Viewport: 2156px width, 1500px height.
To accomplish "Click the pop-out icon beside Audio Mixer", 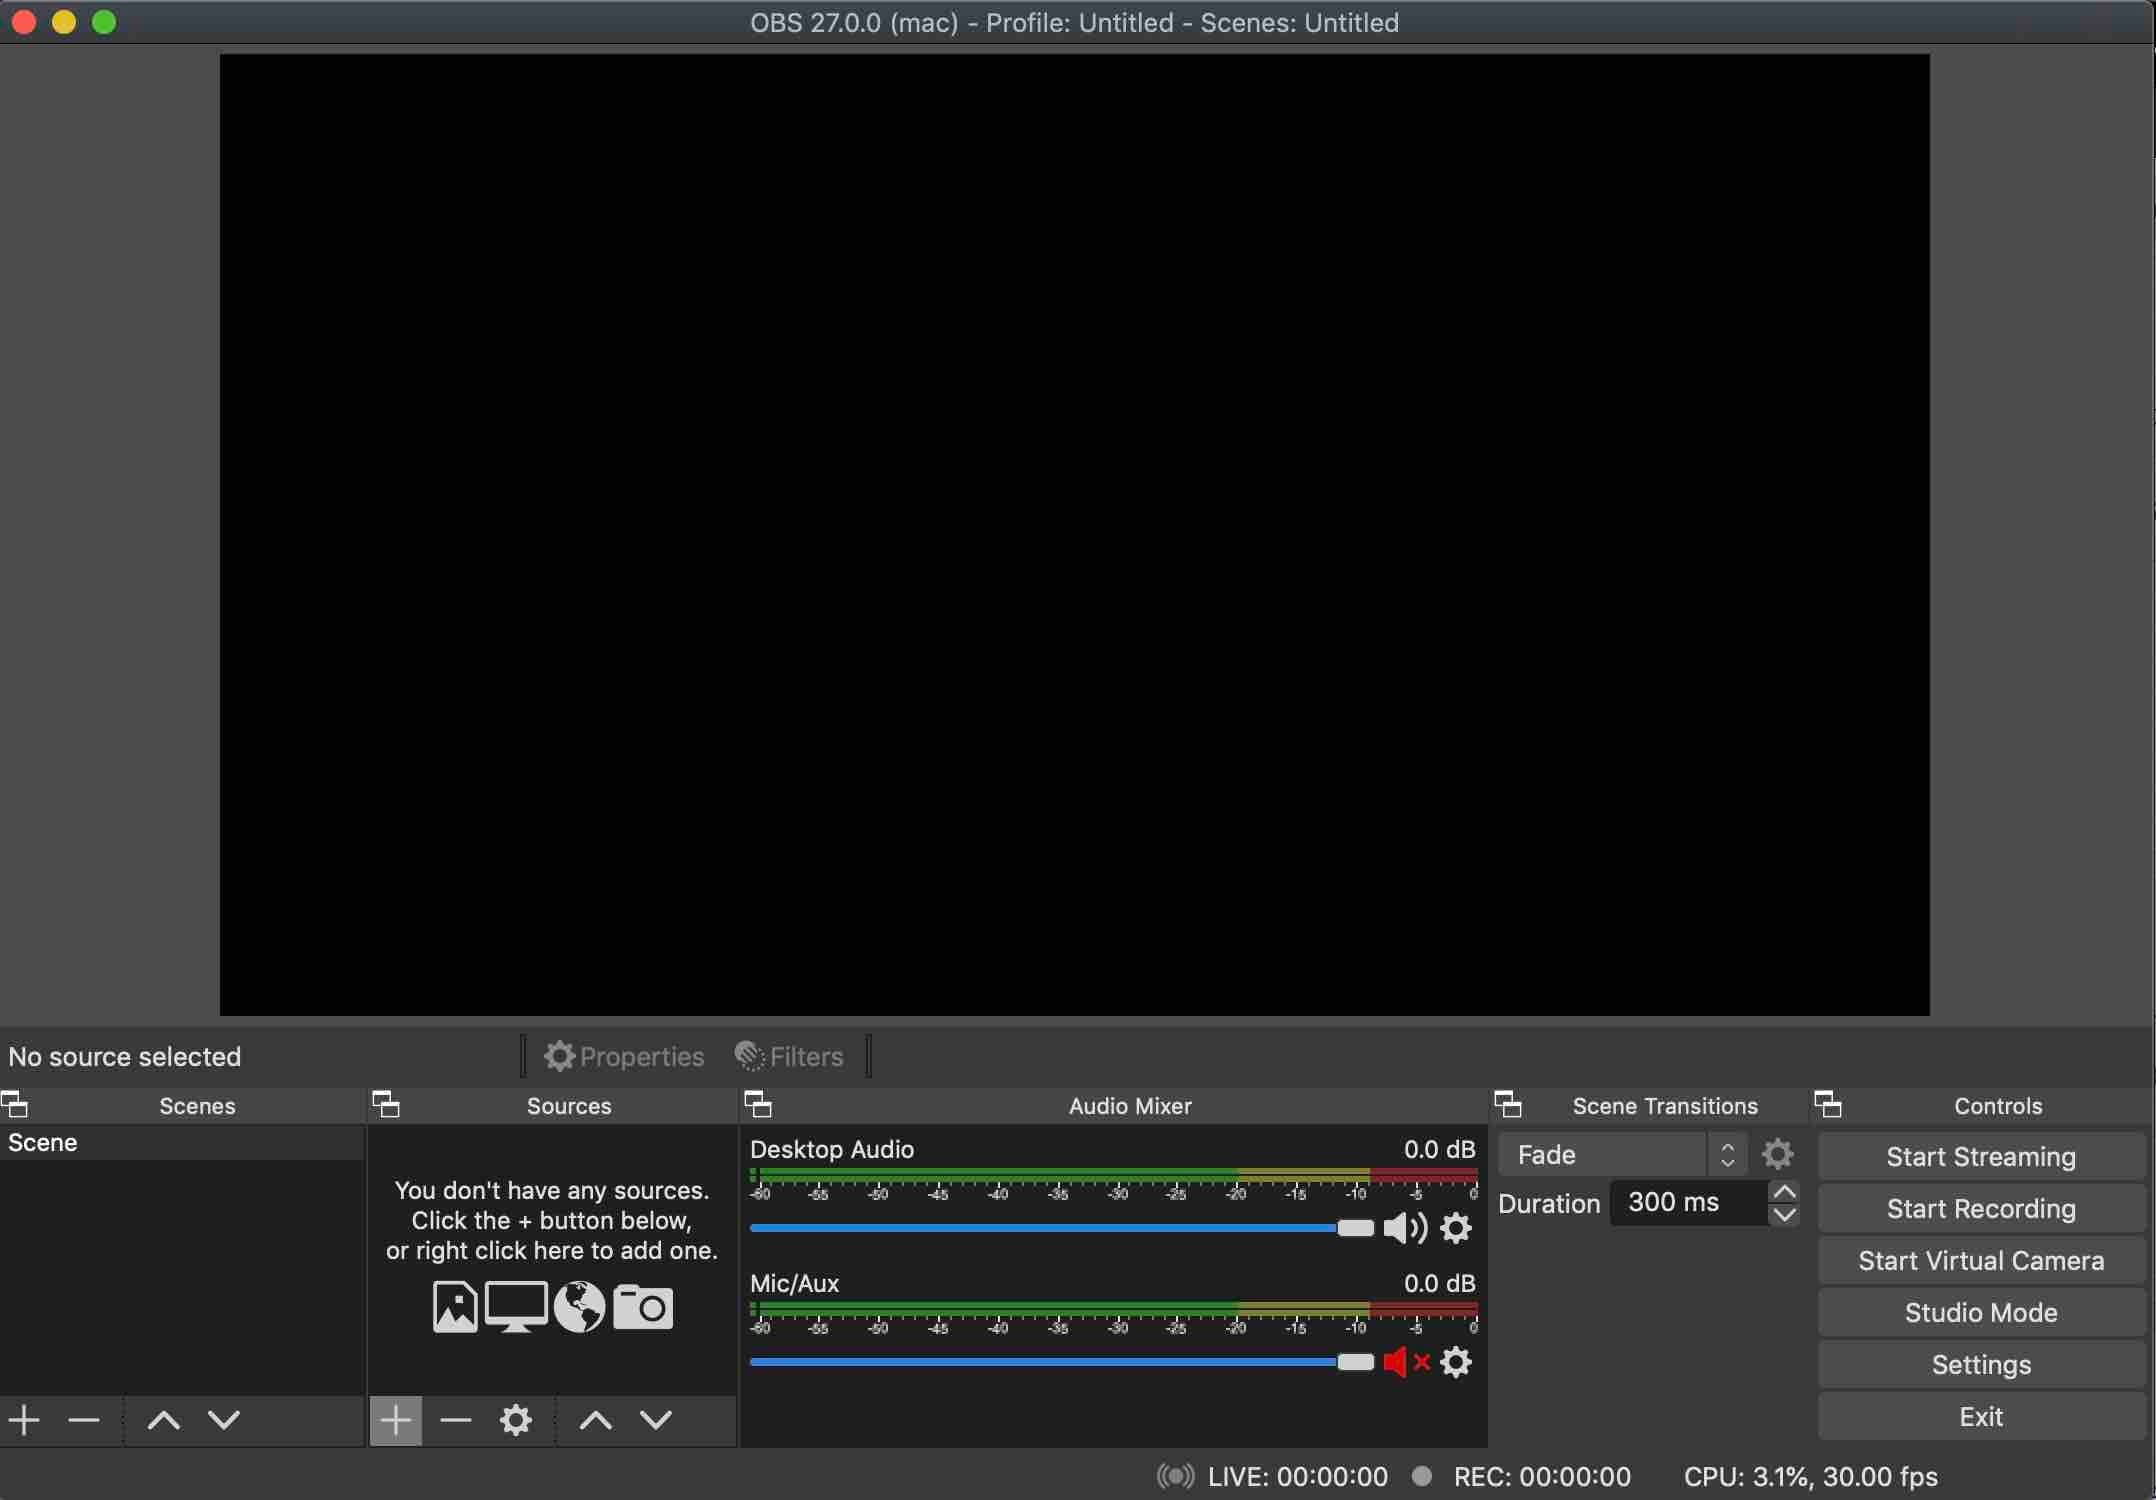I will click(759, 1104).
